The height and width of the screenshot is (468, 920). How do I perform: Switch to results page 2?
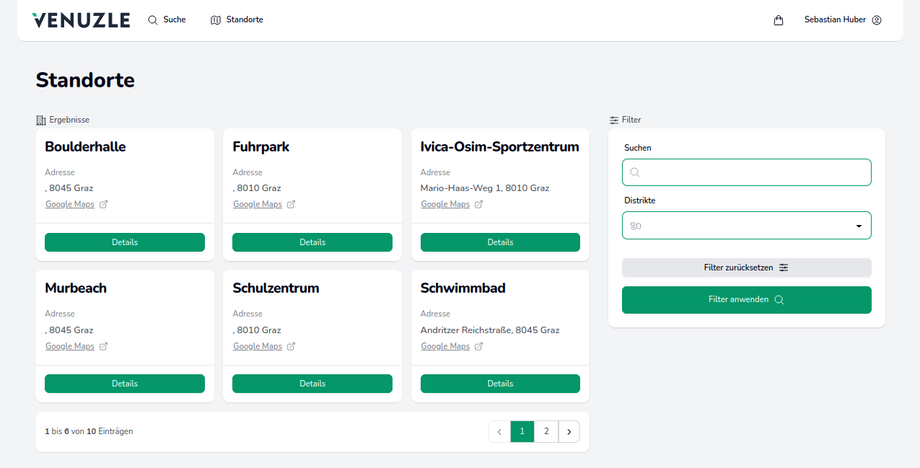tap(546, 432)
